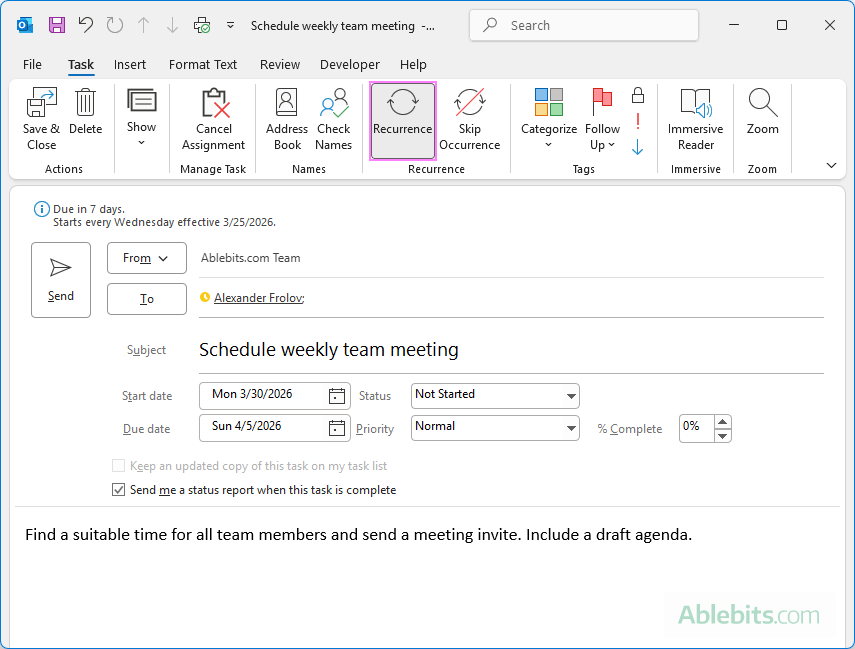Increase % Complete with the up stepper
The image size is (855, 649).
click(722, 421)
